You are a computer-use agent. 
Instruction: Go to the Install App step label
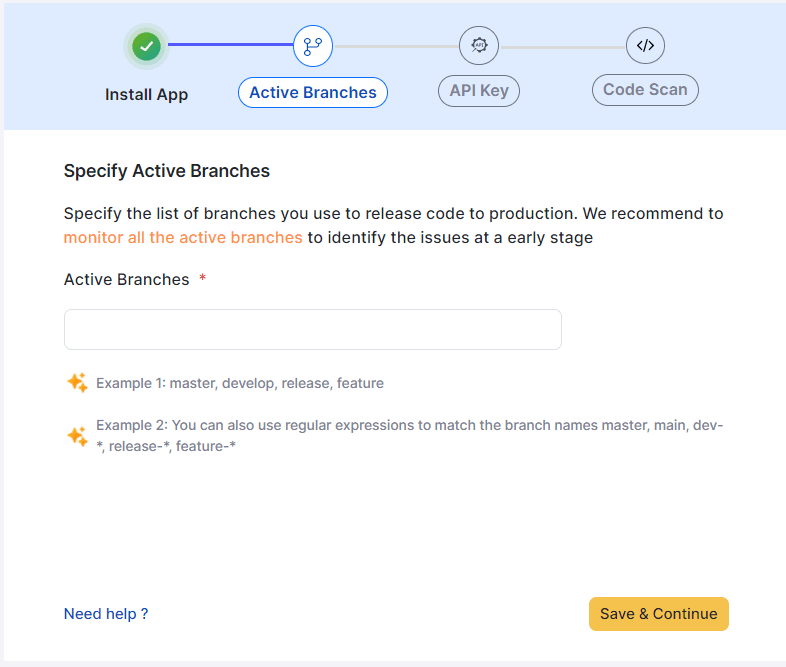point(146,95)
